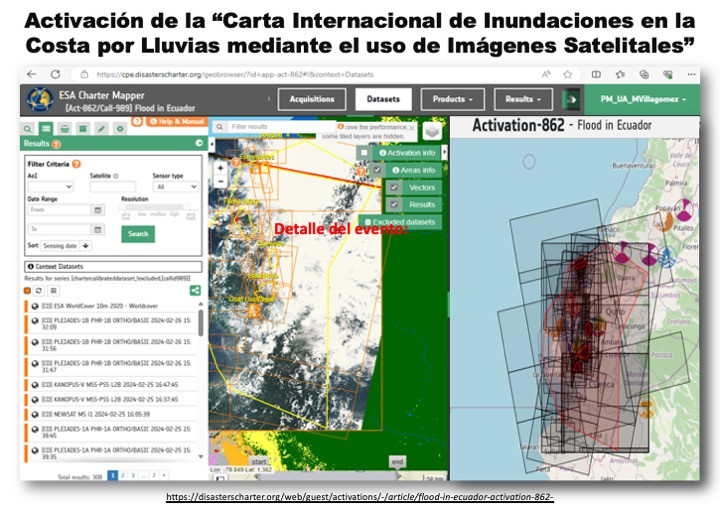Open the Products dropdown menu

pos(453,99)
